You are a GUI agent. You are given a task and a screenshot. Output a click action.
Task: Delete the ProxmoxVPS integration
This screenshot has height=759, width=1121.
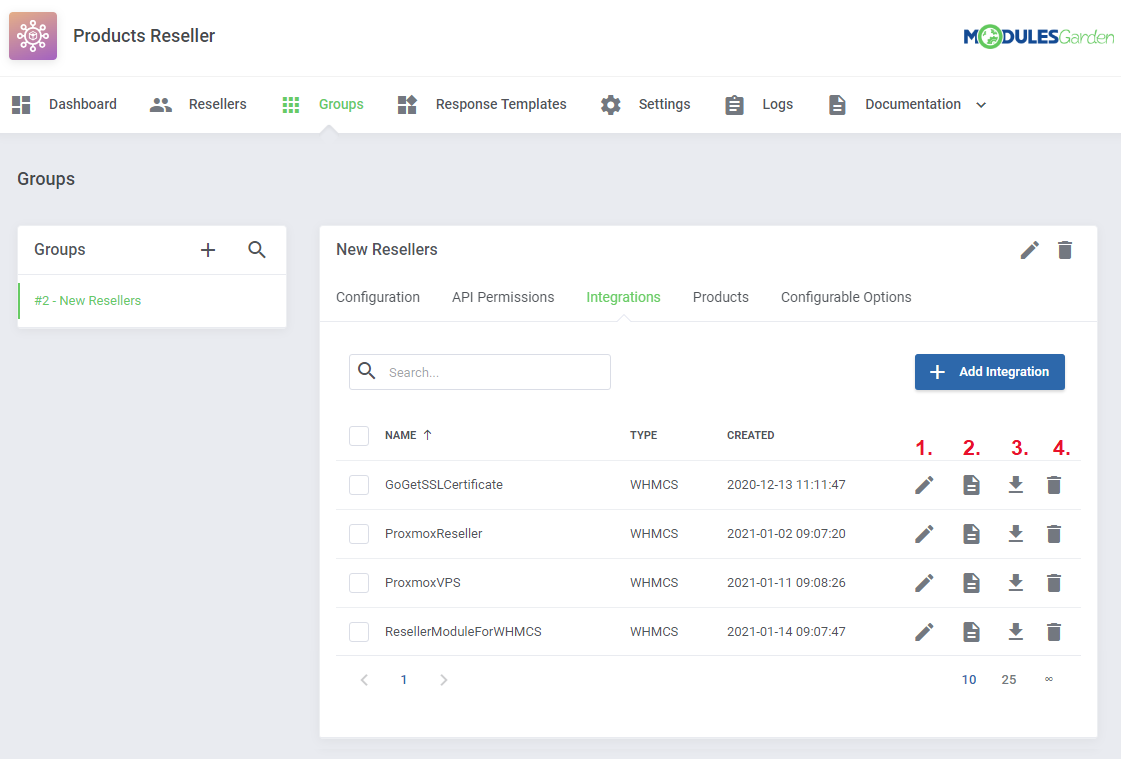coord(1054,583)
